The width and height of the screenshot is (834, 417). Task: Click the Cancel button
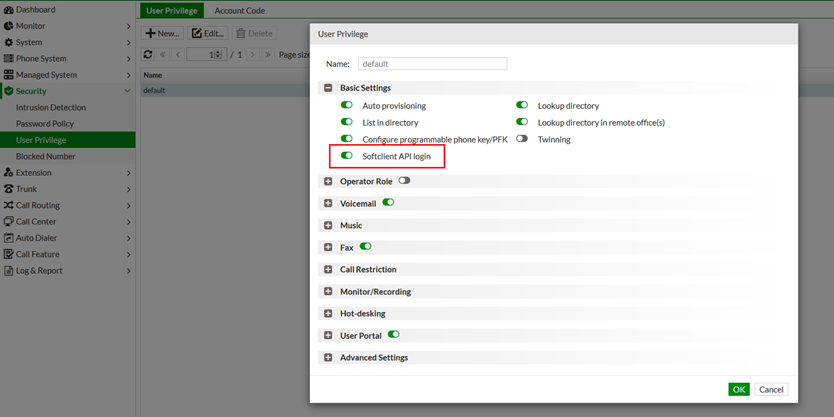pyautogui.click(x=771, y=389)
